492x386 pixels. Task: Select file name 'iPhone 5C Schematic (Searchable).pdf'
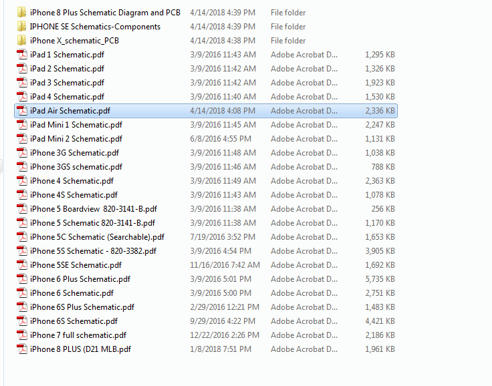point(97,237)
